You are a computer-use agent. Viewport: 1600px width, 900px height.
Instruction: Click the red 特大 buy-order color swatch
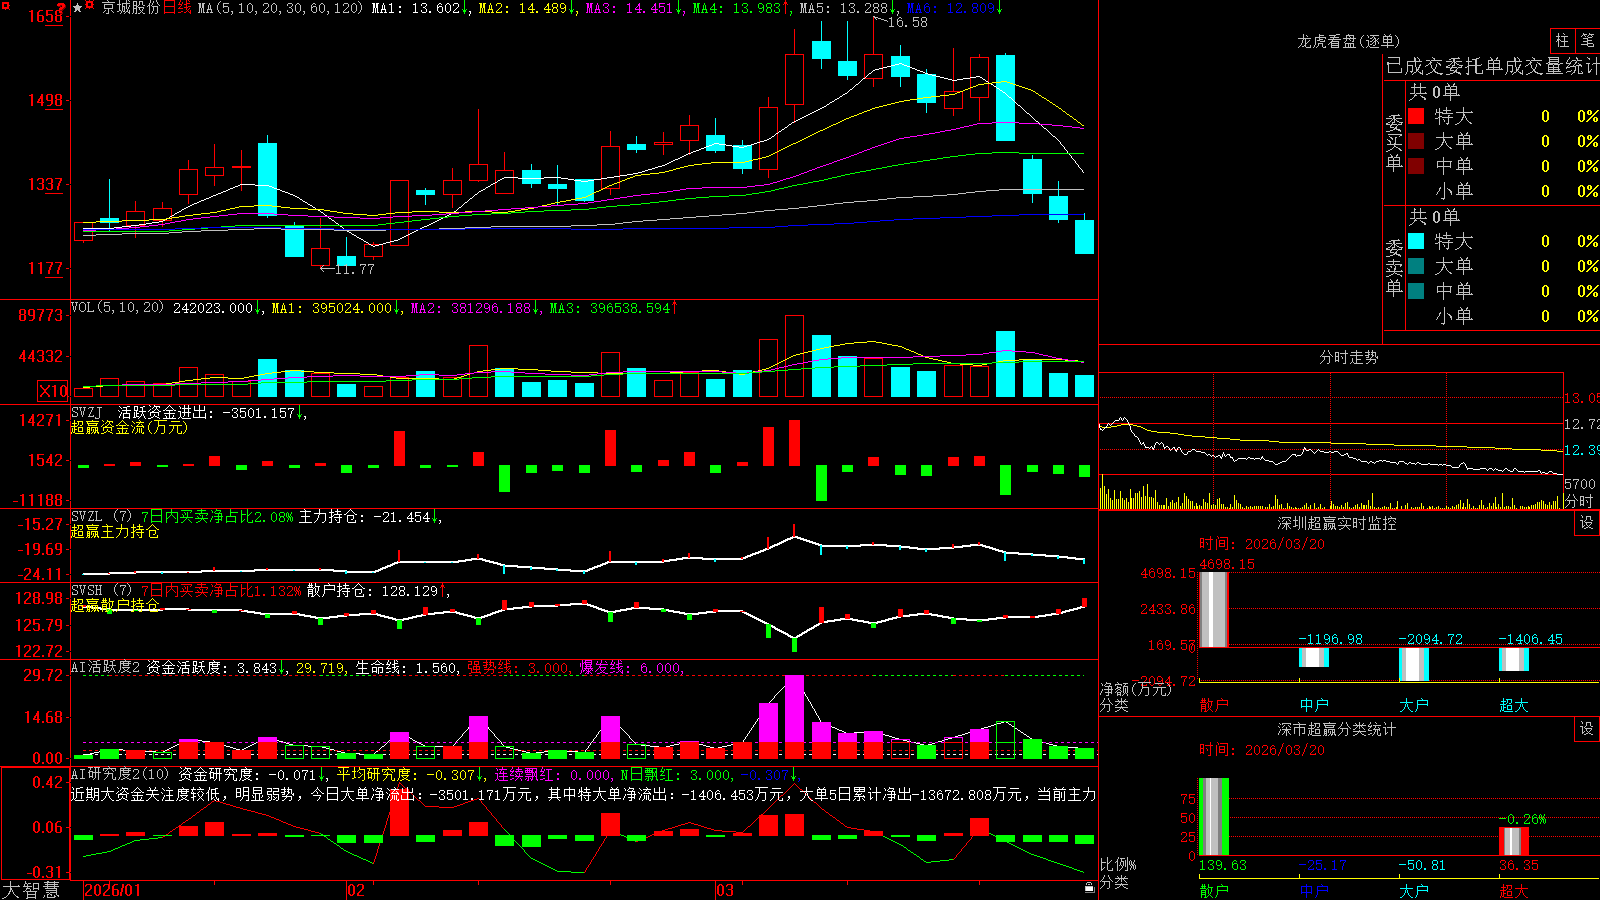[x=1416, y=116]
